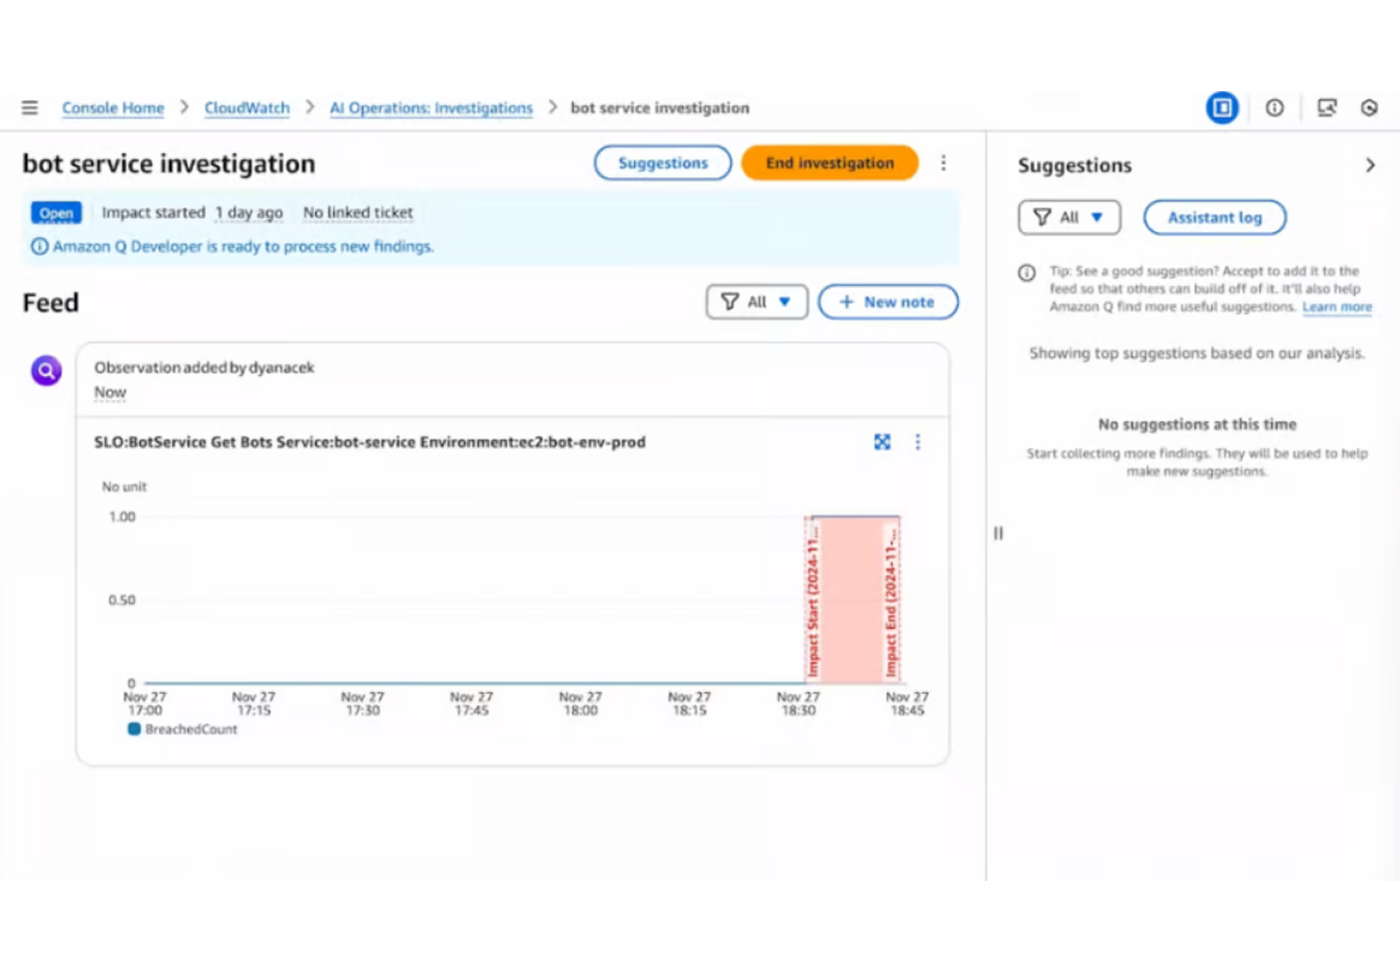Open the info panel from the top bar
1400x972 pixels.
(1274, 107)
